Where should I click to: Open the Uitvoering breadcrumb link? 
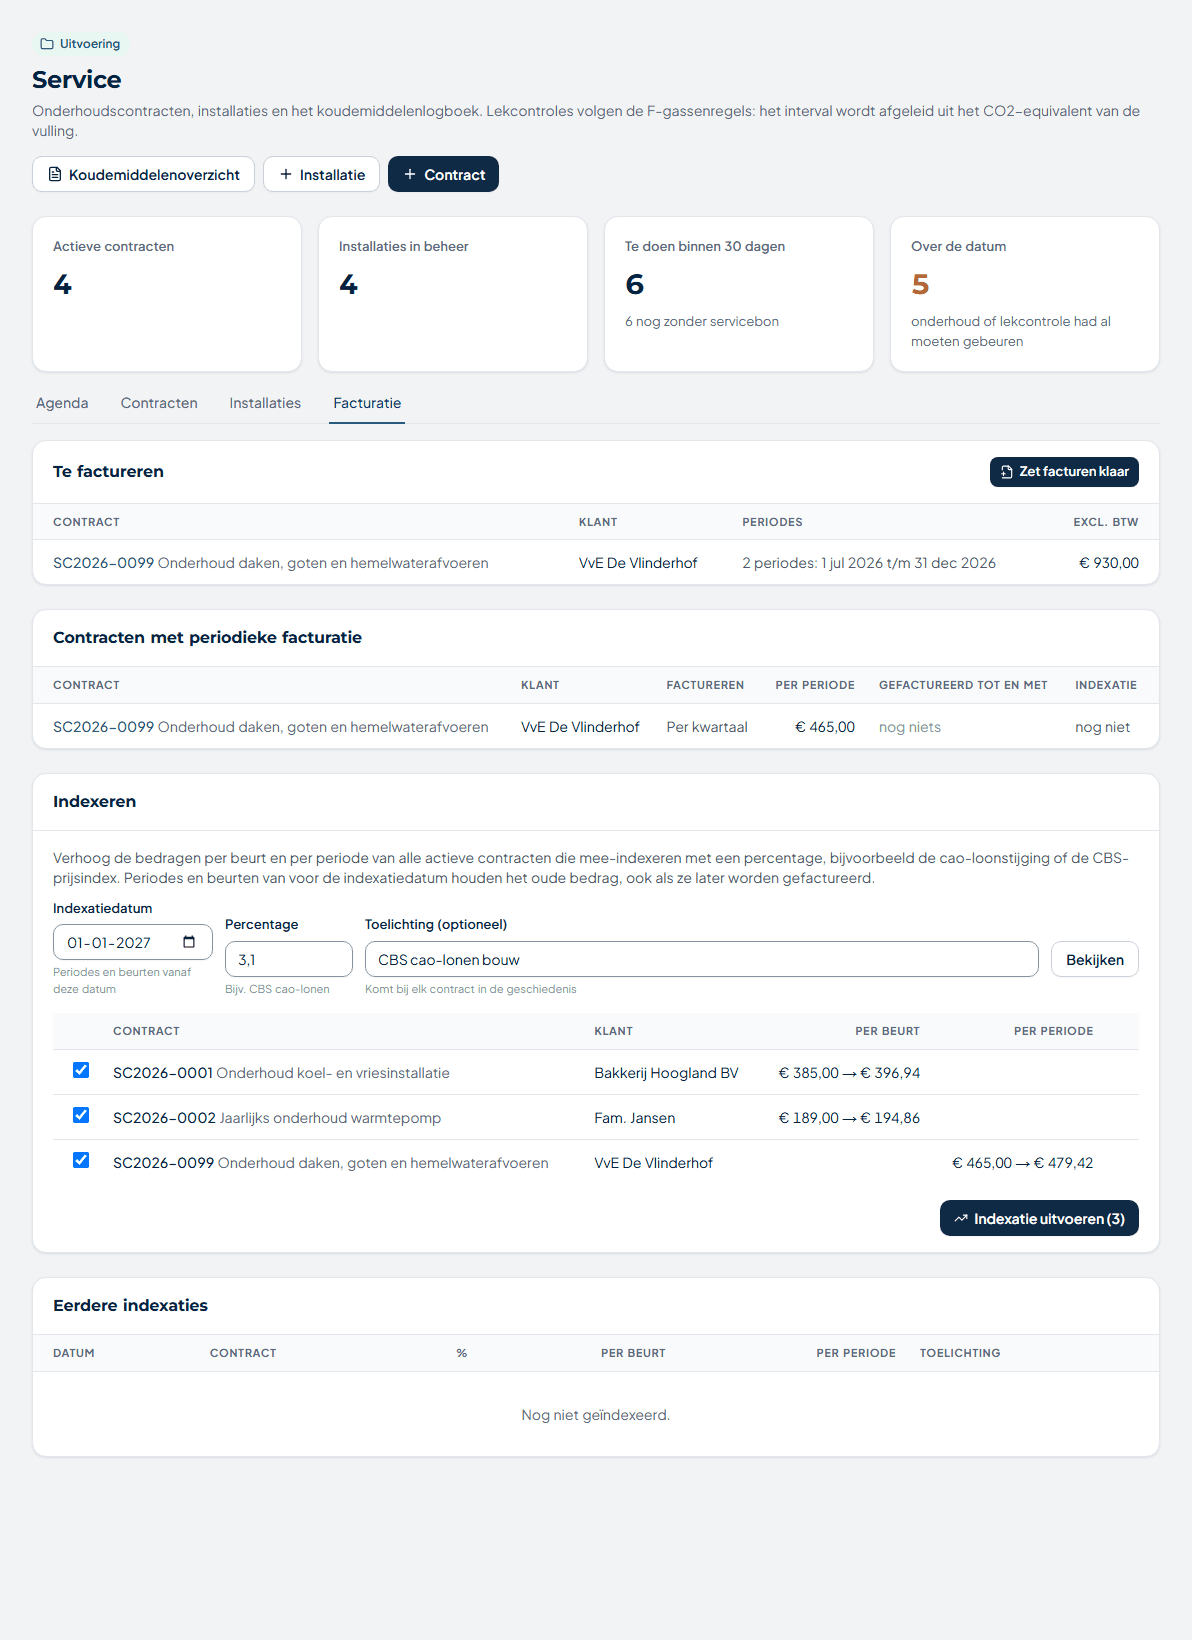80,44
